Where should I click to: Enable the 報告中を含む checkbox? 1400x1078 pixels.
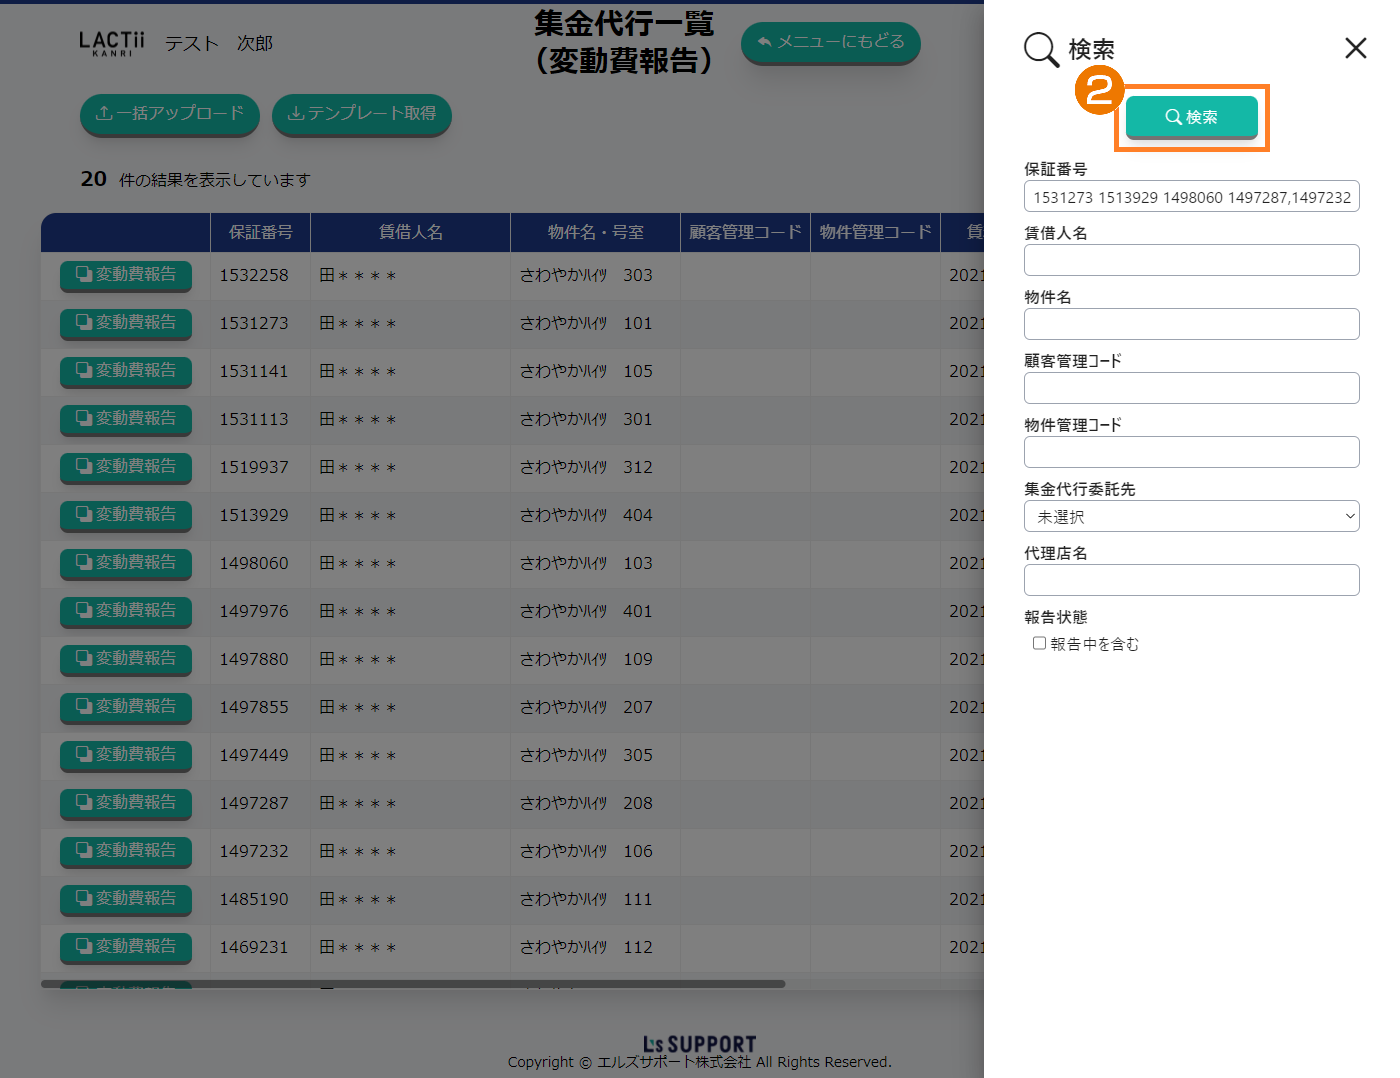[x=1039, y=643]
